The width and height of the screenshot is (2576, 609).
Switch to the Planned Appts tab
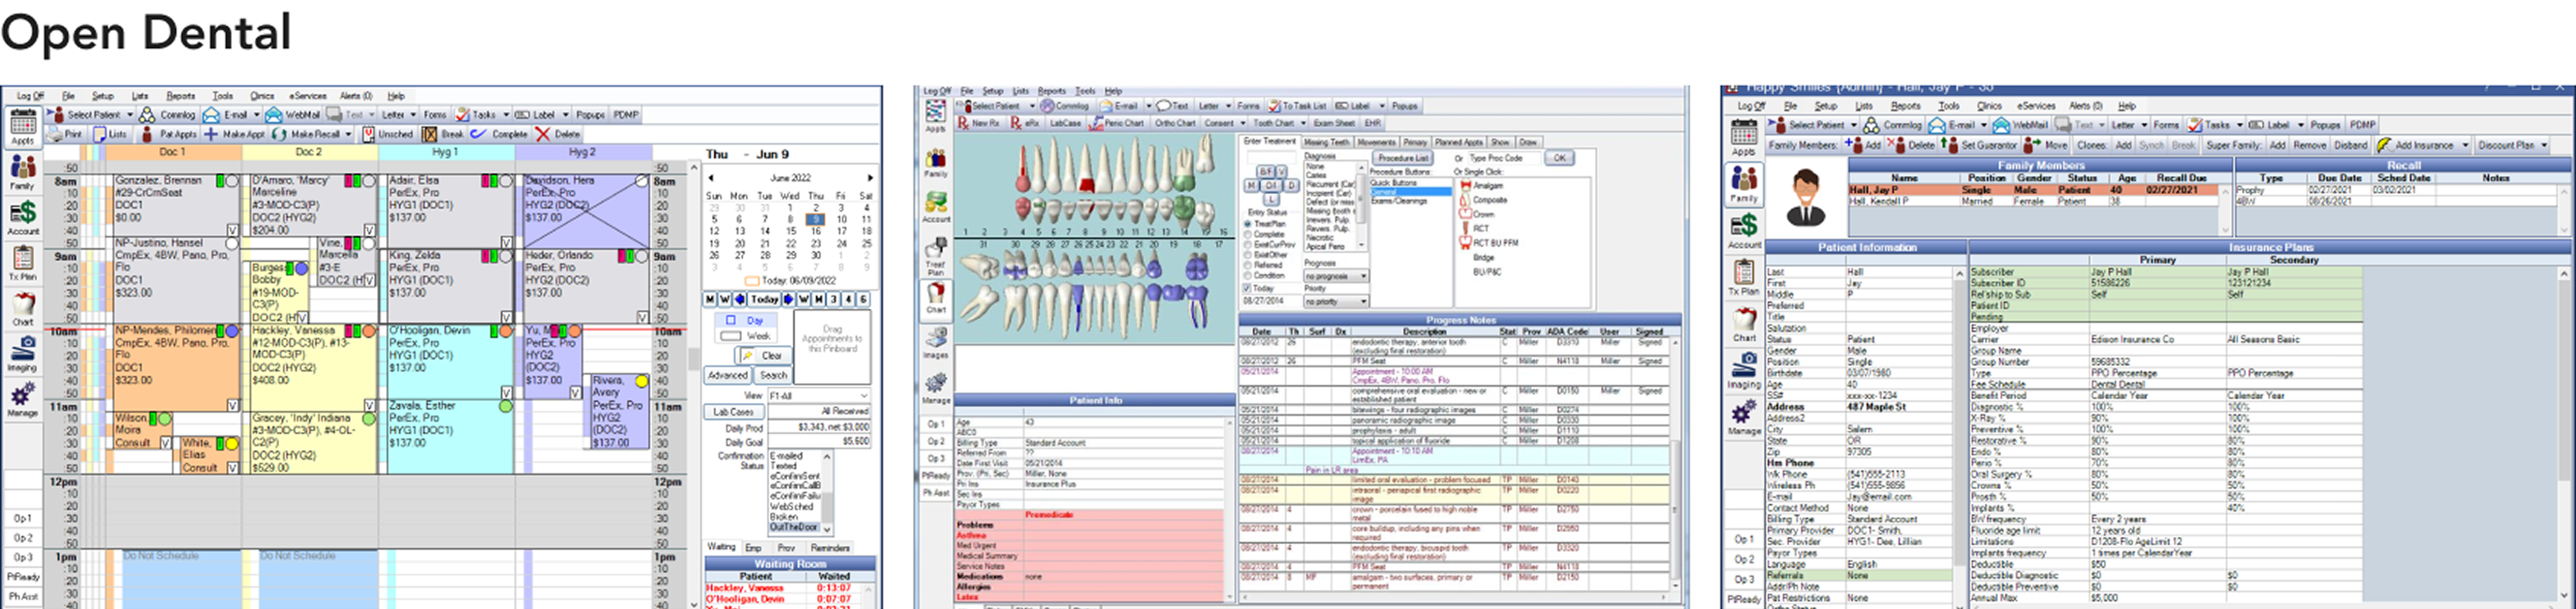1461,142
